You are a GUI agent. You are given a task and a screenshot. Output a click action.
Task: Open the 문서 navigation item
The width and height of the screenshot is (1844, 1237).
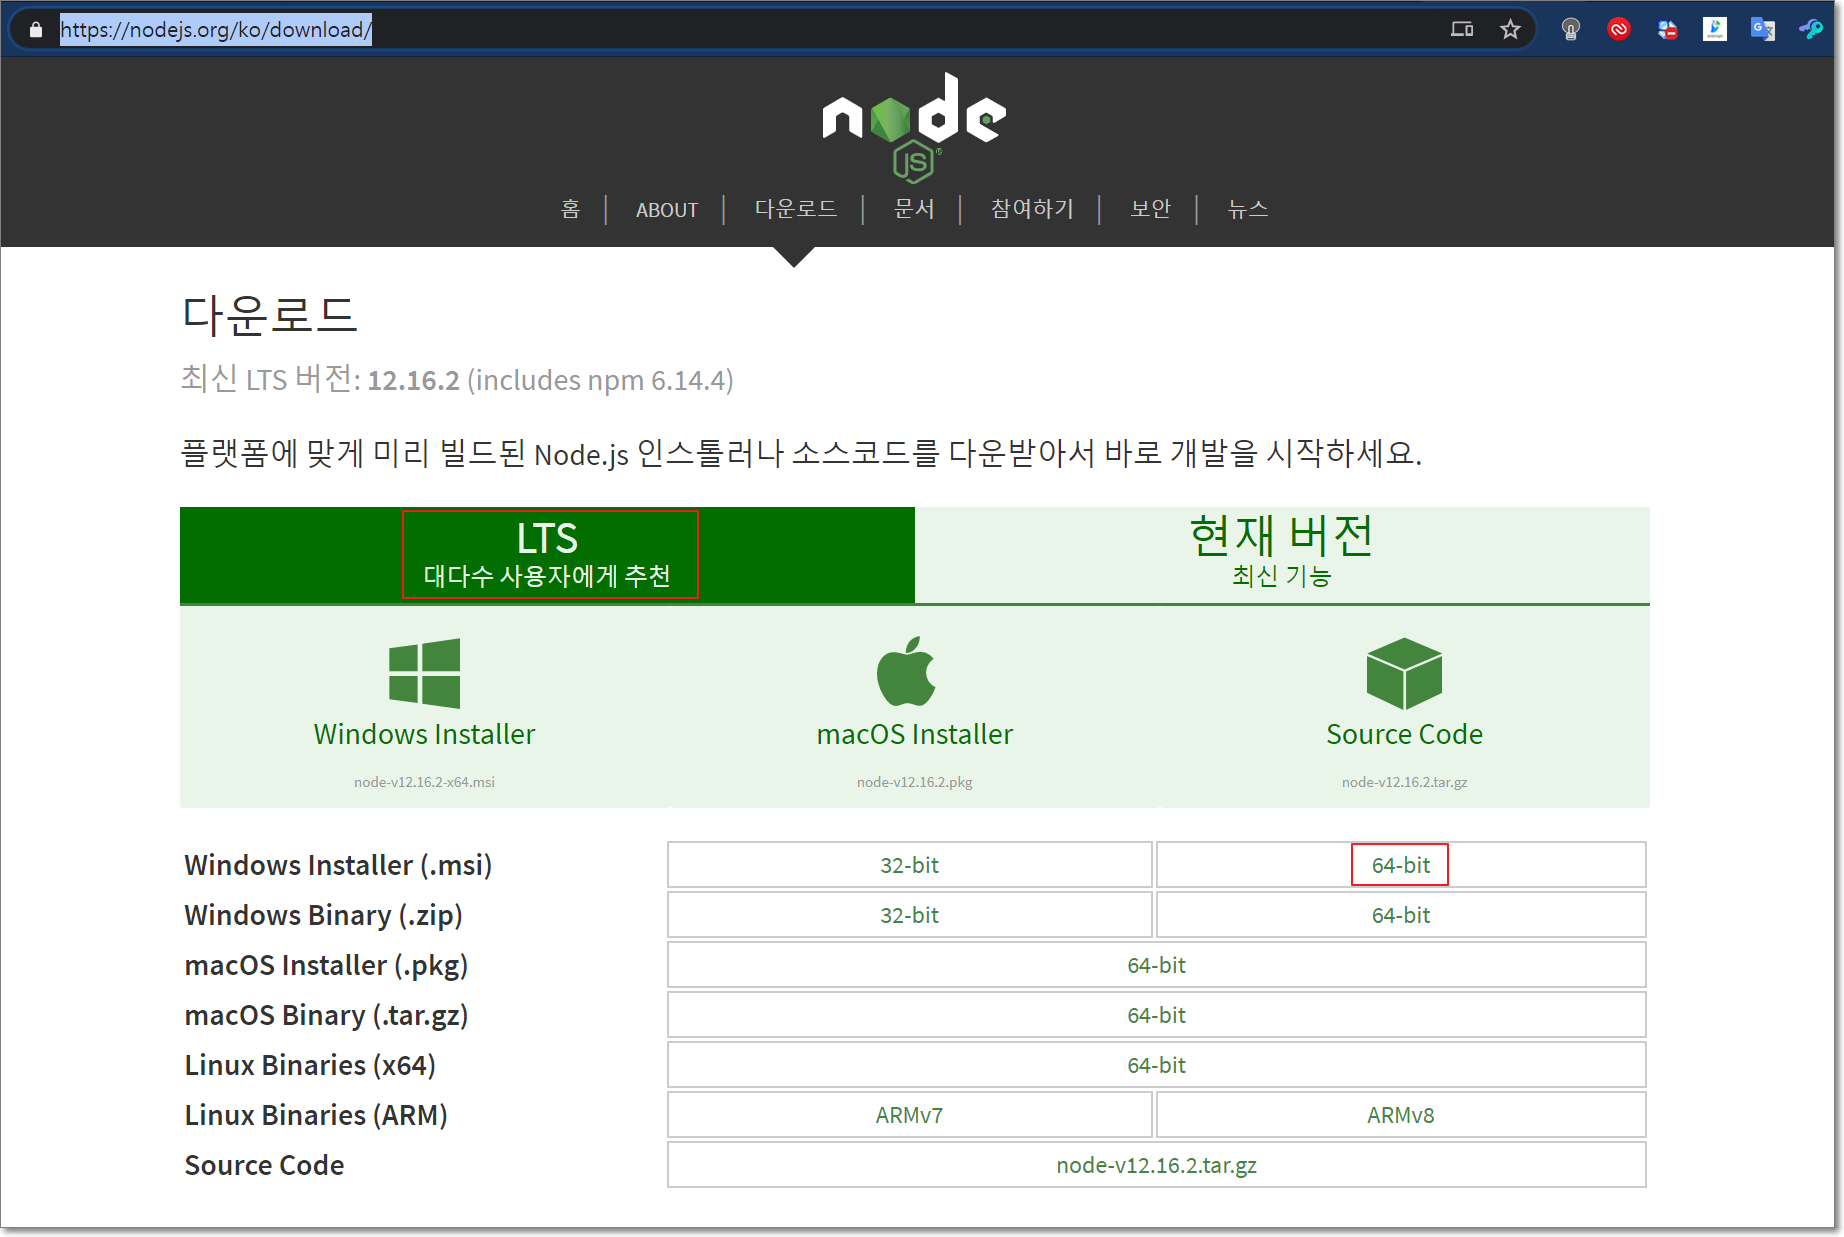[914, 209]
